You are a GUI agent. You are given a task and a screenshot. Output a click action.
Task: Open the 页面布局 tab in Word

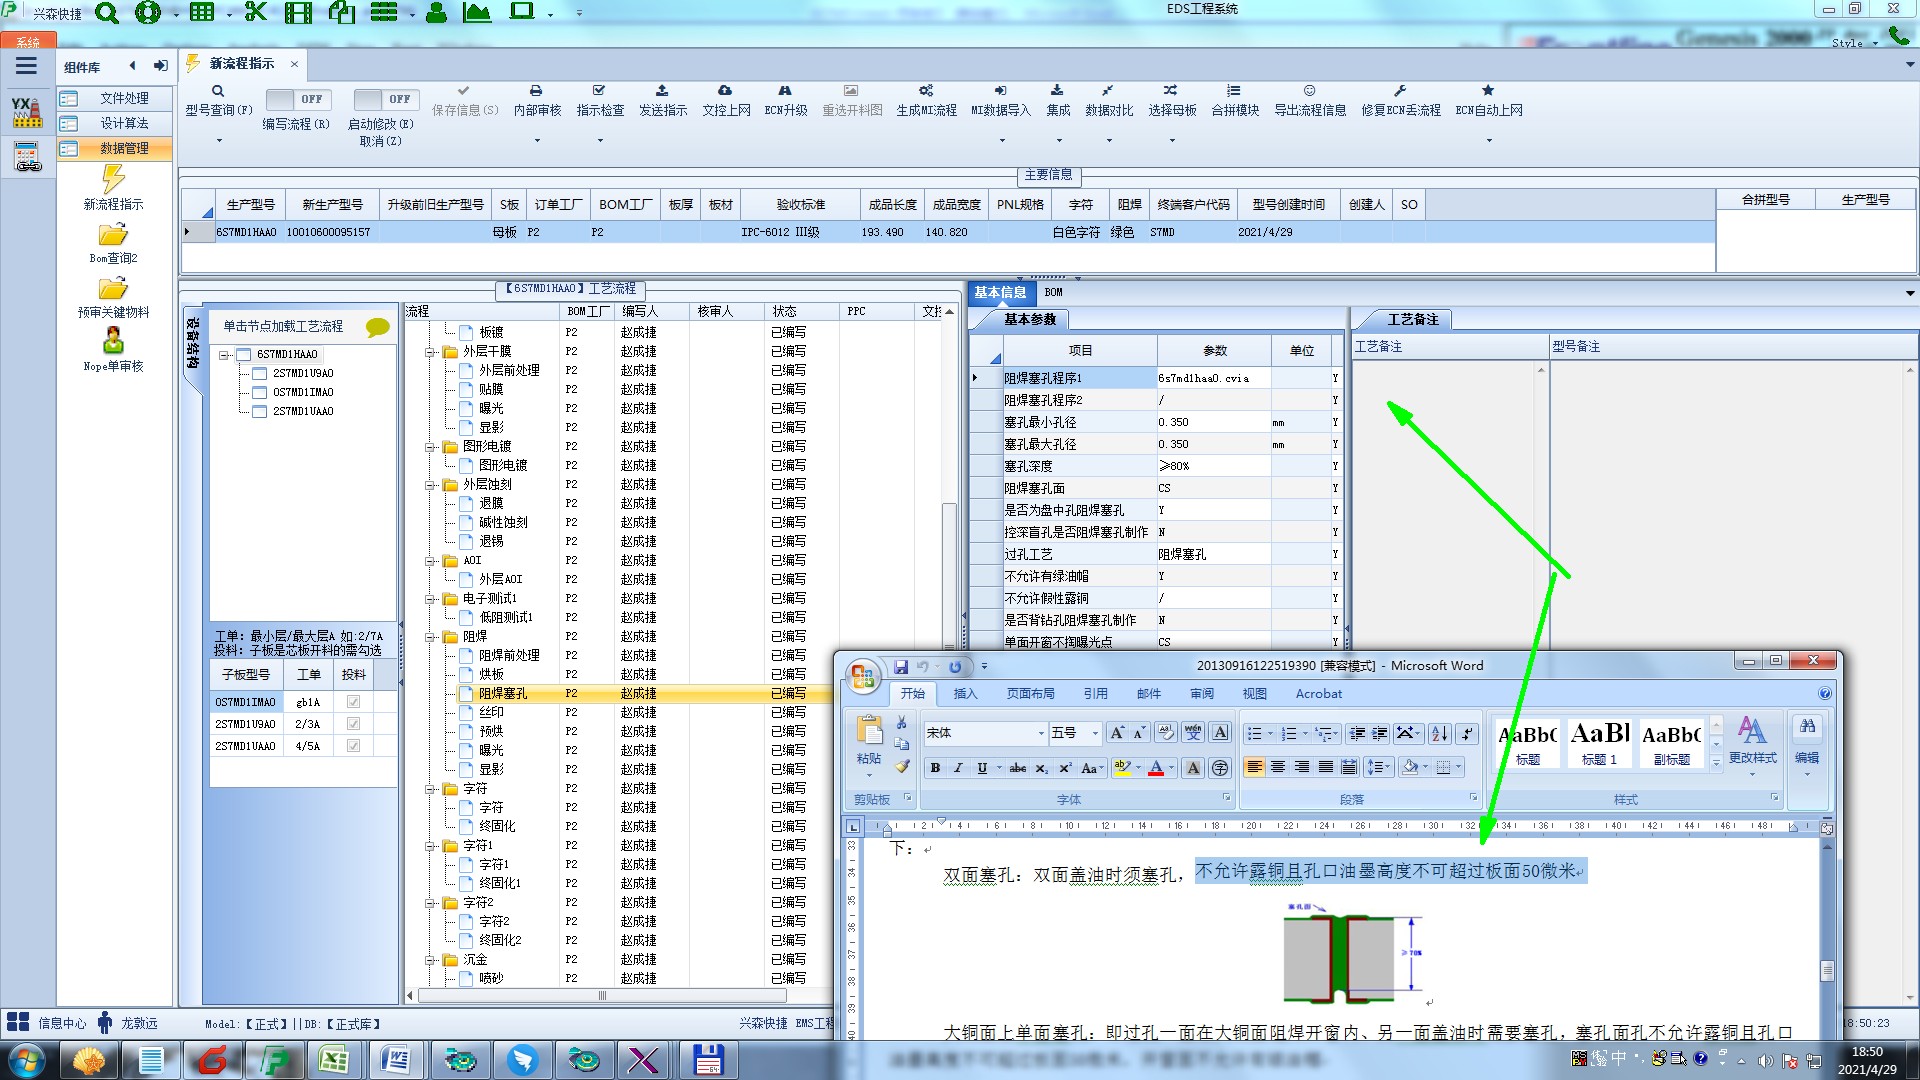(1030, 693)
